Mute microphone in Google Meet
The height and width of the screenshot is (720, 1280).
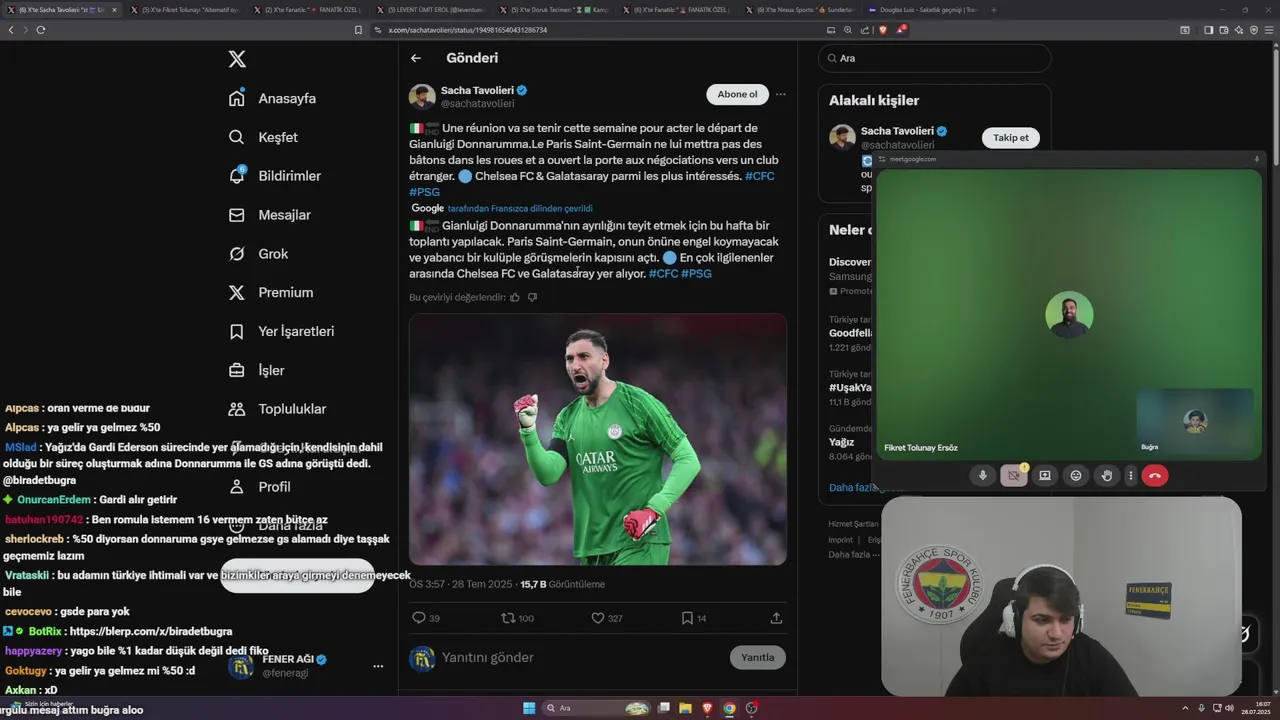[x=983, y=476]
